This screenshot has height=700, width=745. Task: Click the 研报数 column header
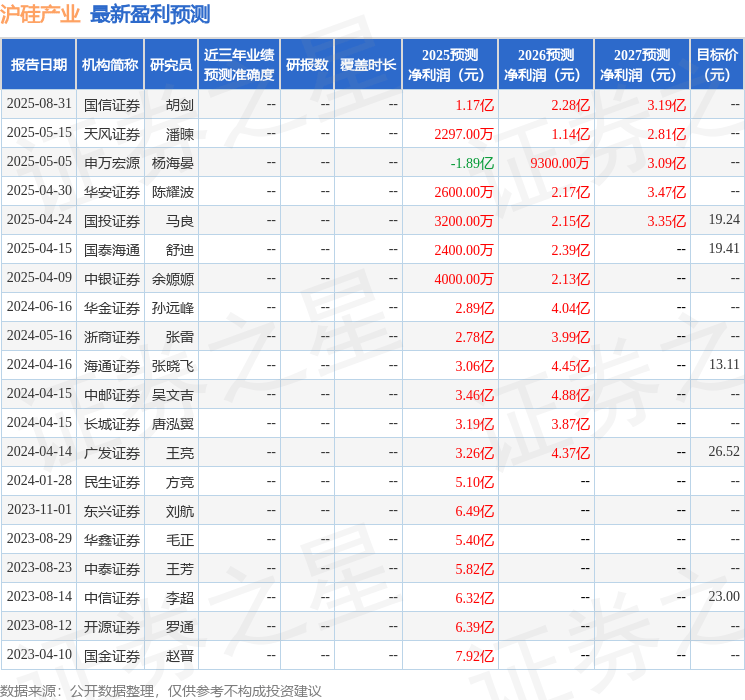(x=307, y=65)
